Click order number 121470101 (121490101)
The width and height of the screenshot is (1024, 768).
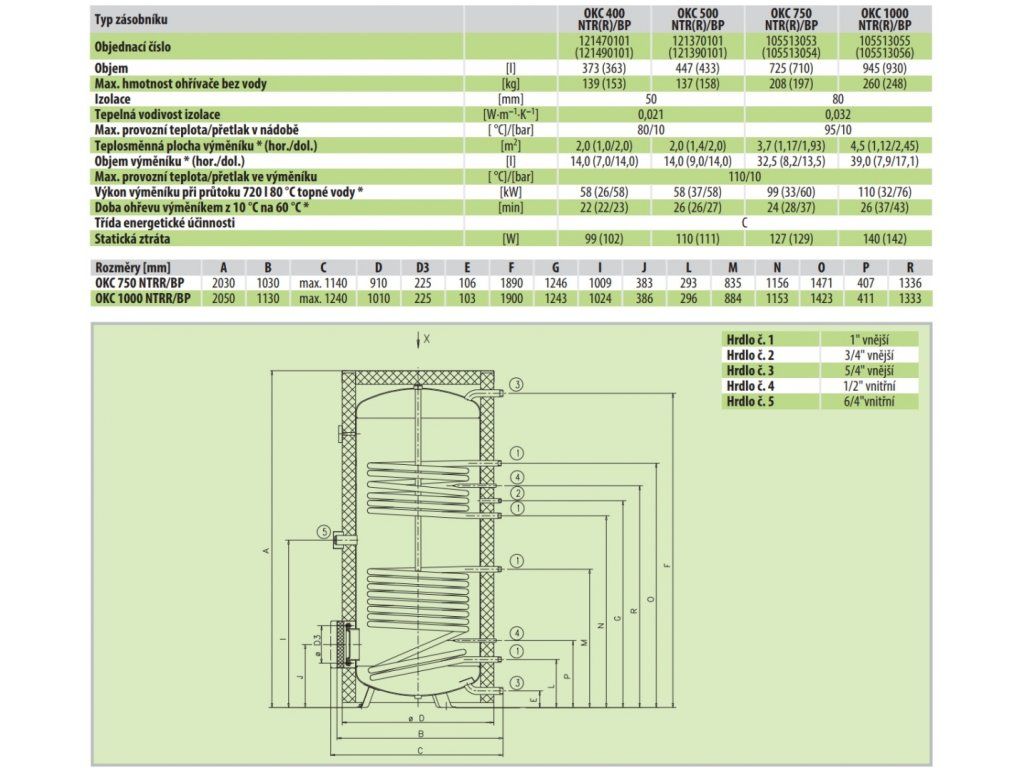point(604,47)
